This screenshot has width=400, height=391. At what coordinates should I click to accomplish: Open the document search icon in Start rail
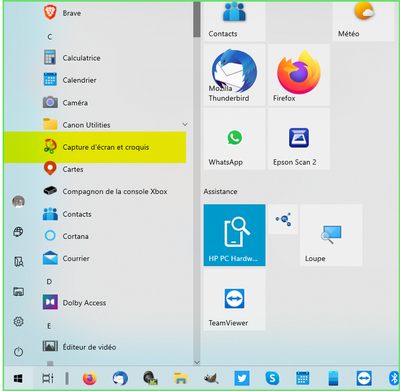18,262
